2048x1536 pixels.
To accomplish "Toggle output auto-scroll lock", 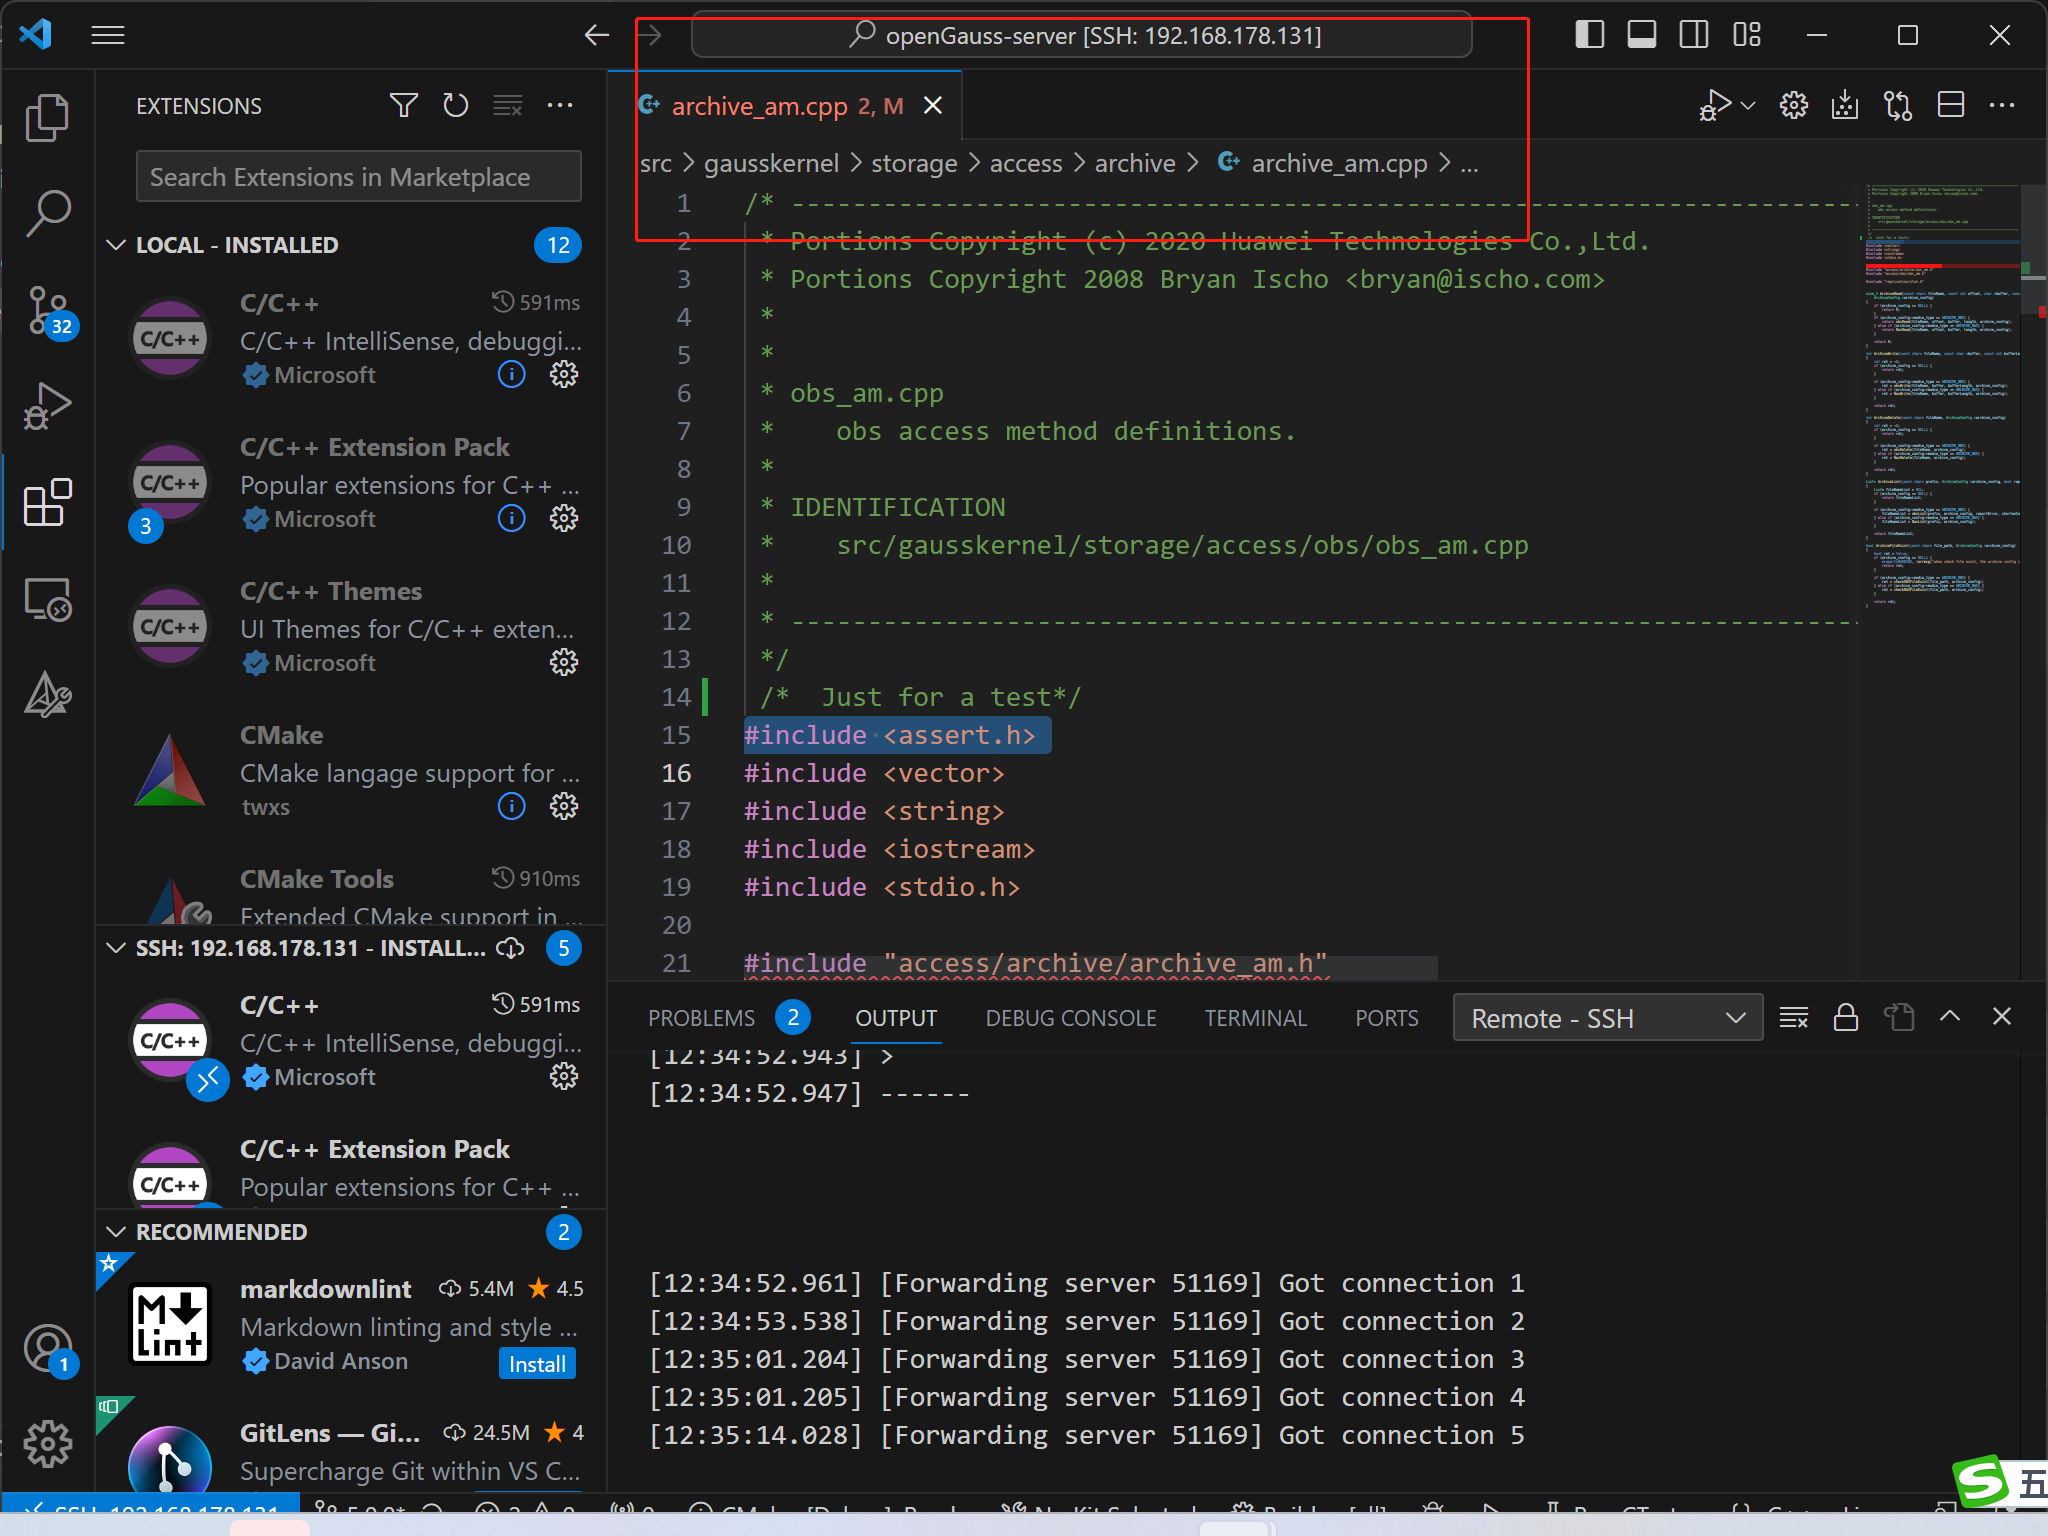I will [1846, 1018].
